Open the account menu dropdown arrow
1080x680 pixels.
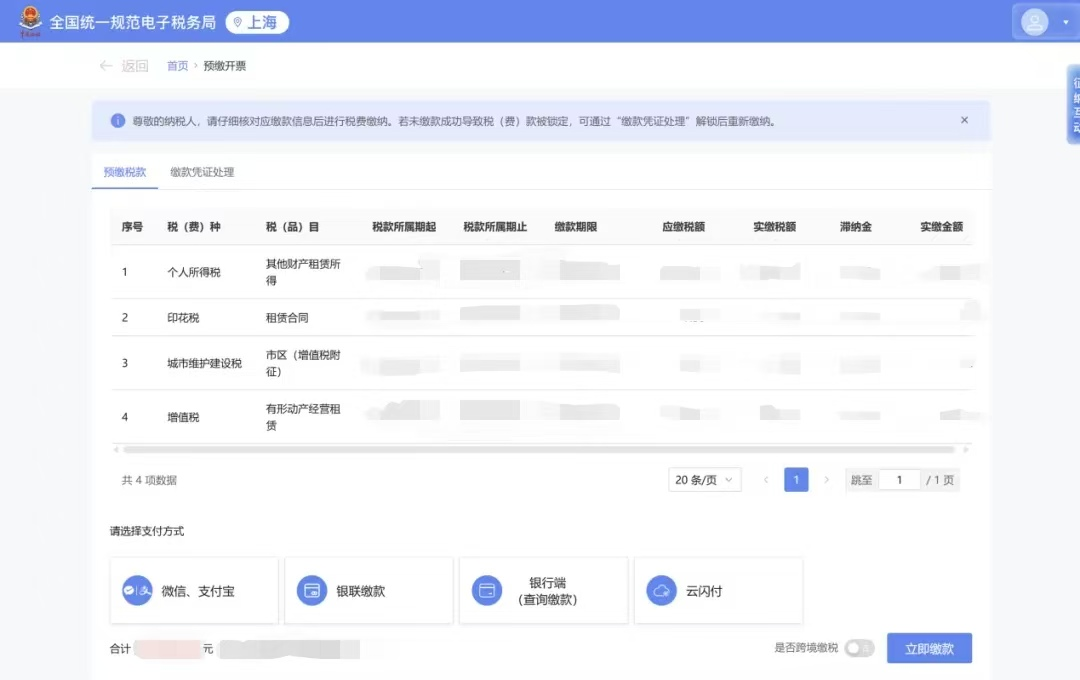(x=1066, y=22)
